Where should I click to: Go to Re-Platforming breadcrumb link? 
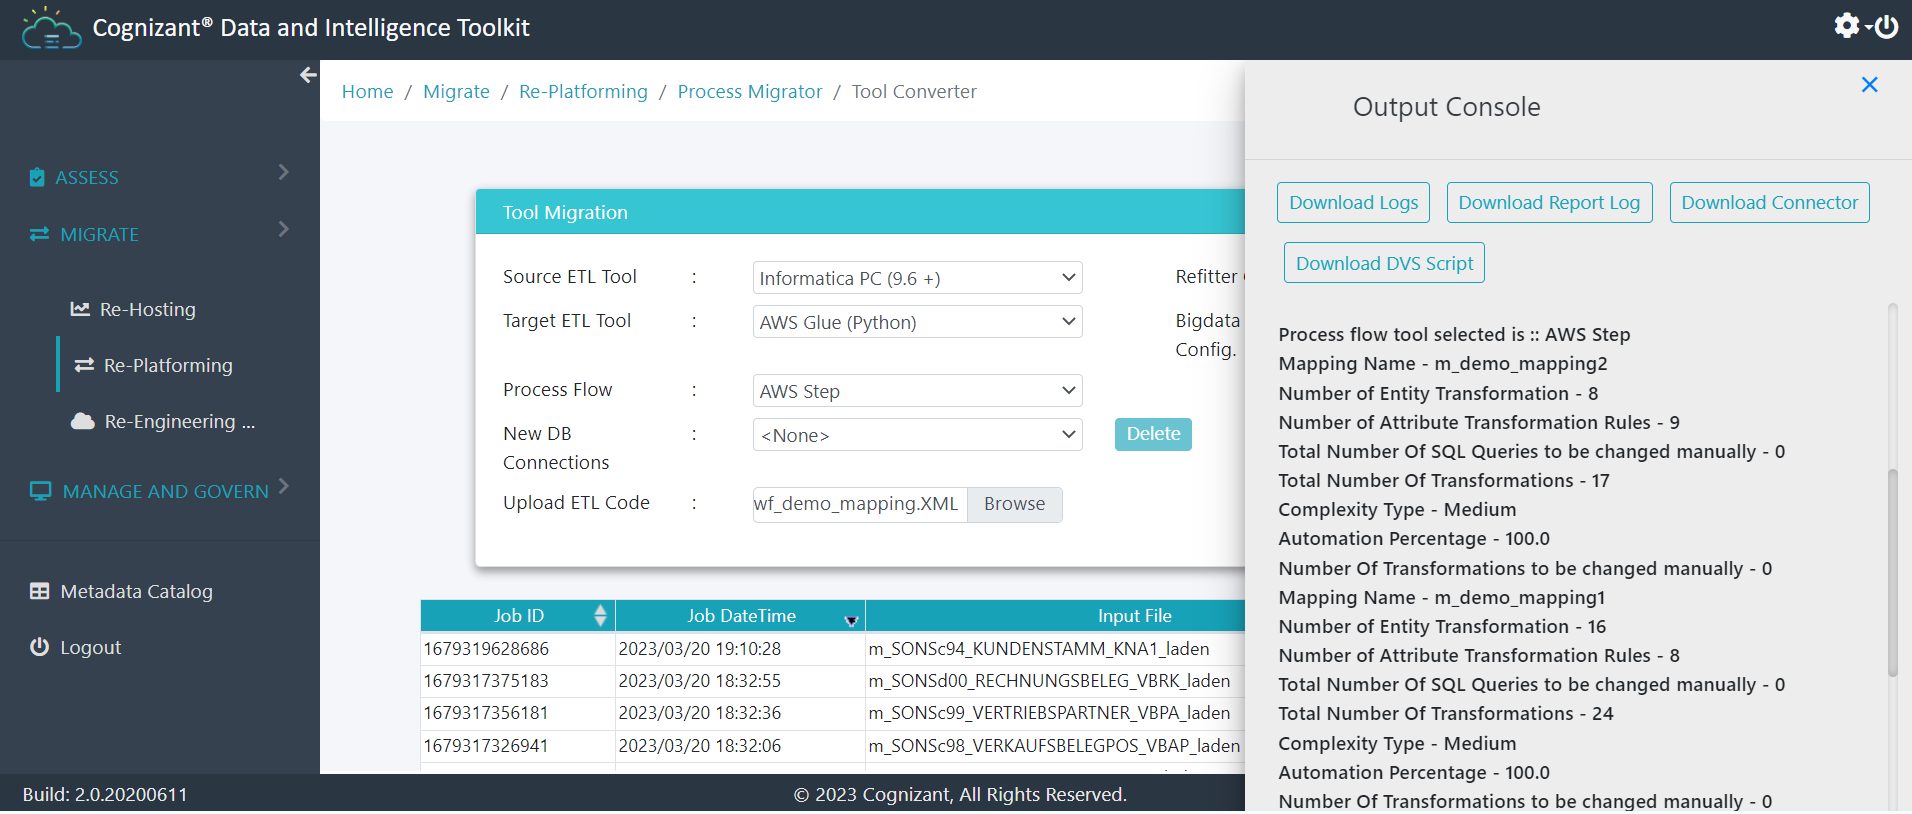[x=583, y=92]
